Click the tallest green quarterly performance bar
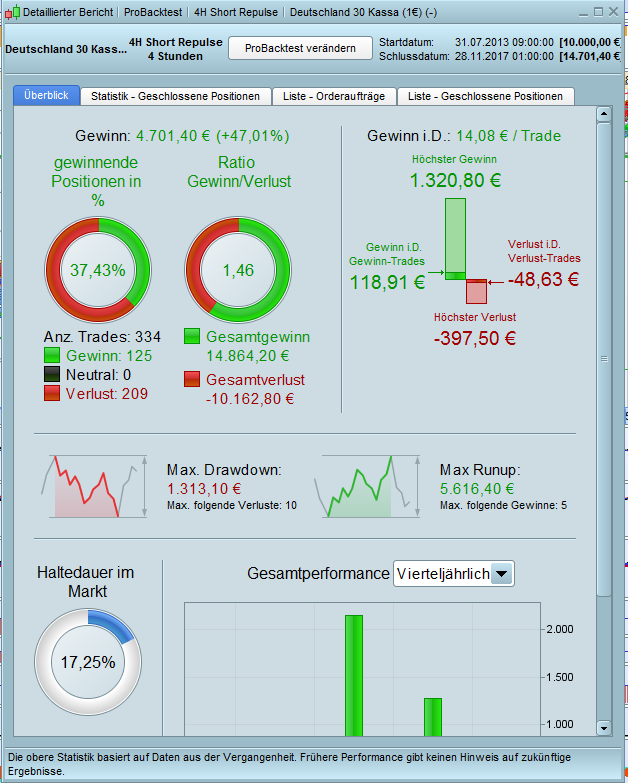 [354, 676]
